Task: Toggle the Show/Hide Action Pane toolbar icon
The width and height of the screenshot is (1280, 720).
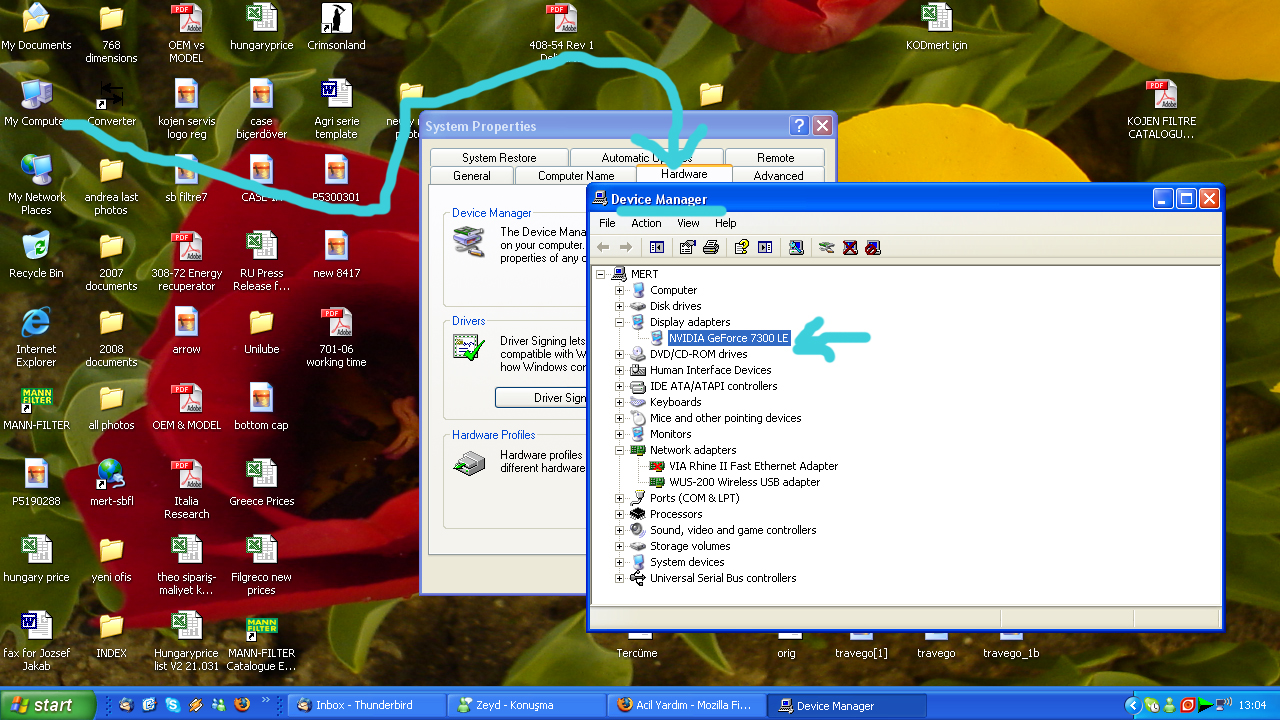Action: pos(765,247)
